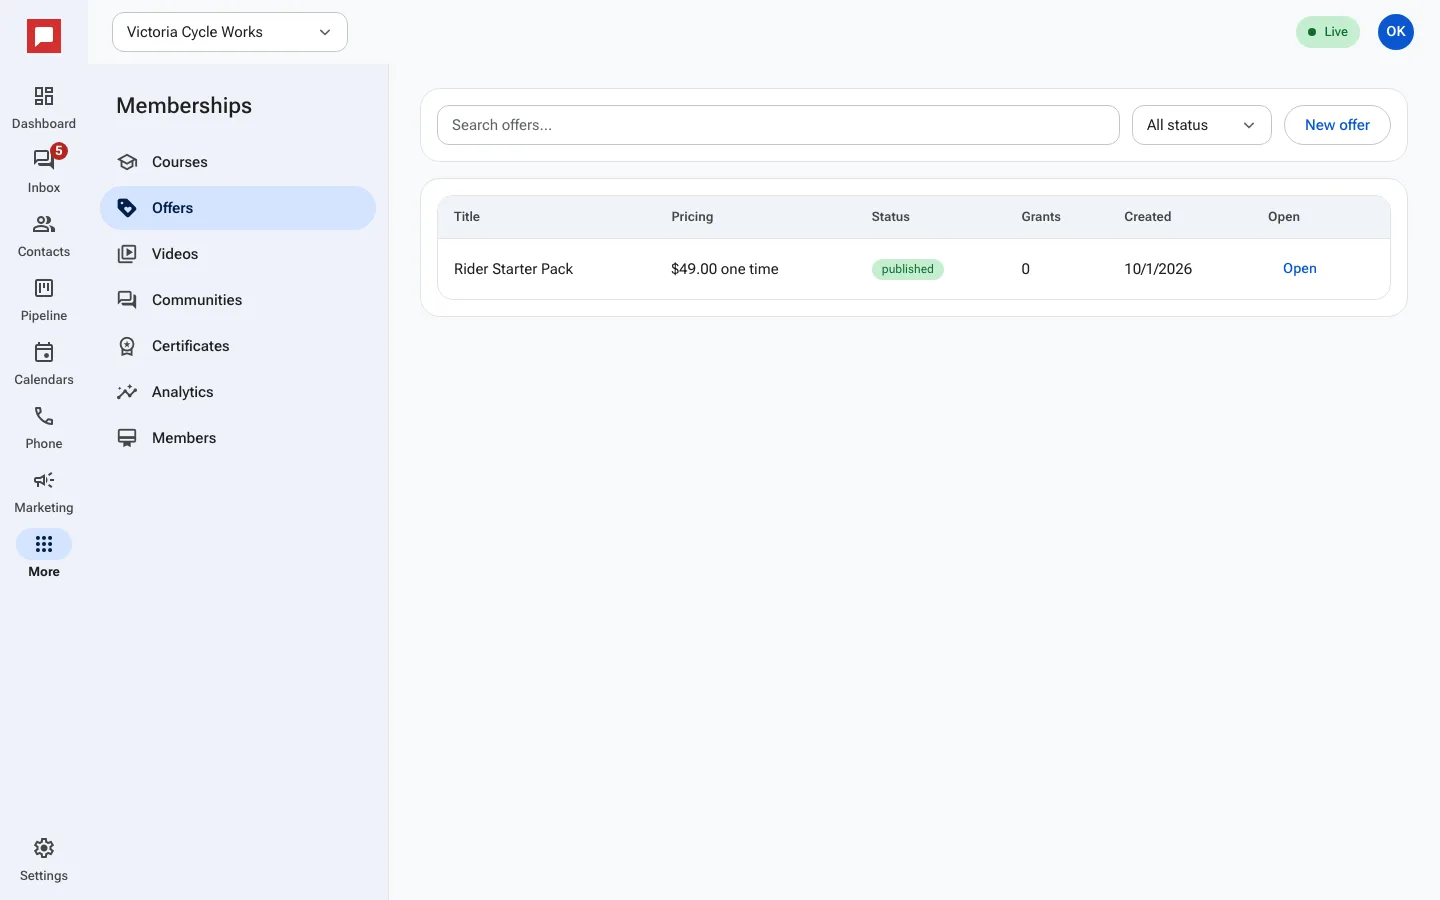This screenshot has width=1440, height=900.
Task: Click the Status column header
Action: [891, 217]
